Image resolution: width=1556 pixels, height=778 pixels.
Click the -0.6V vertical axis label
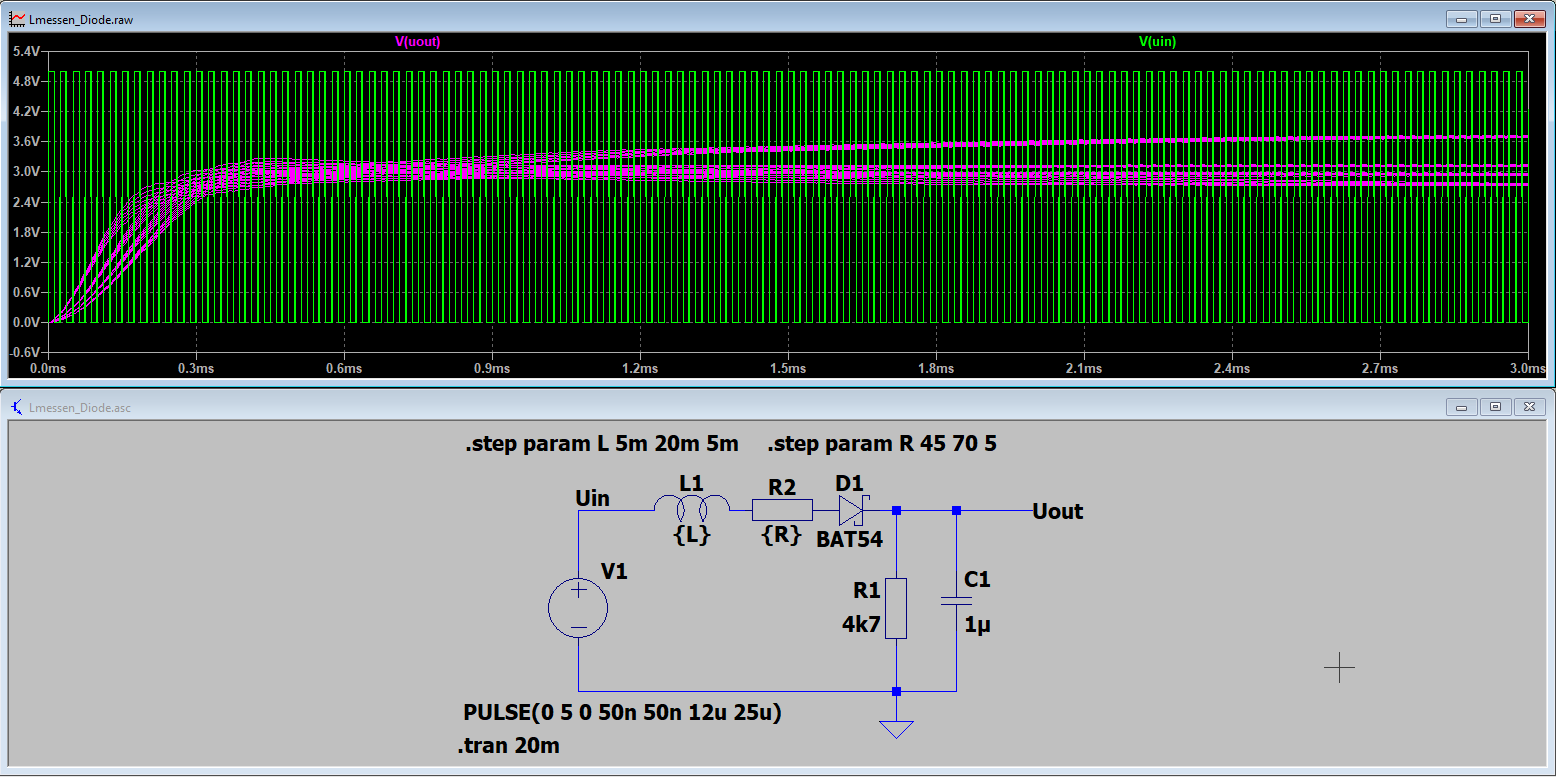click(24, 352)
